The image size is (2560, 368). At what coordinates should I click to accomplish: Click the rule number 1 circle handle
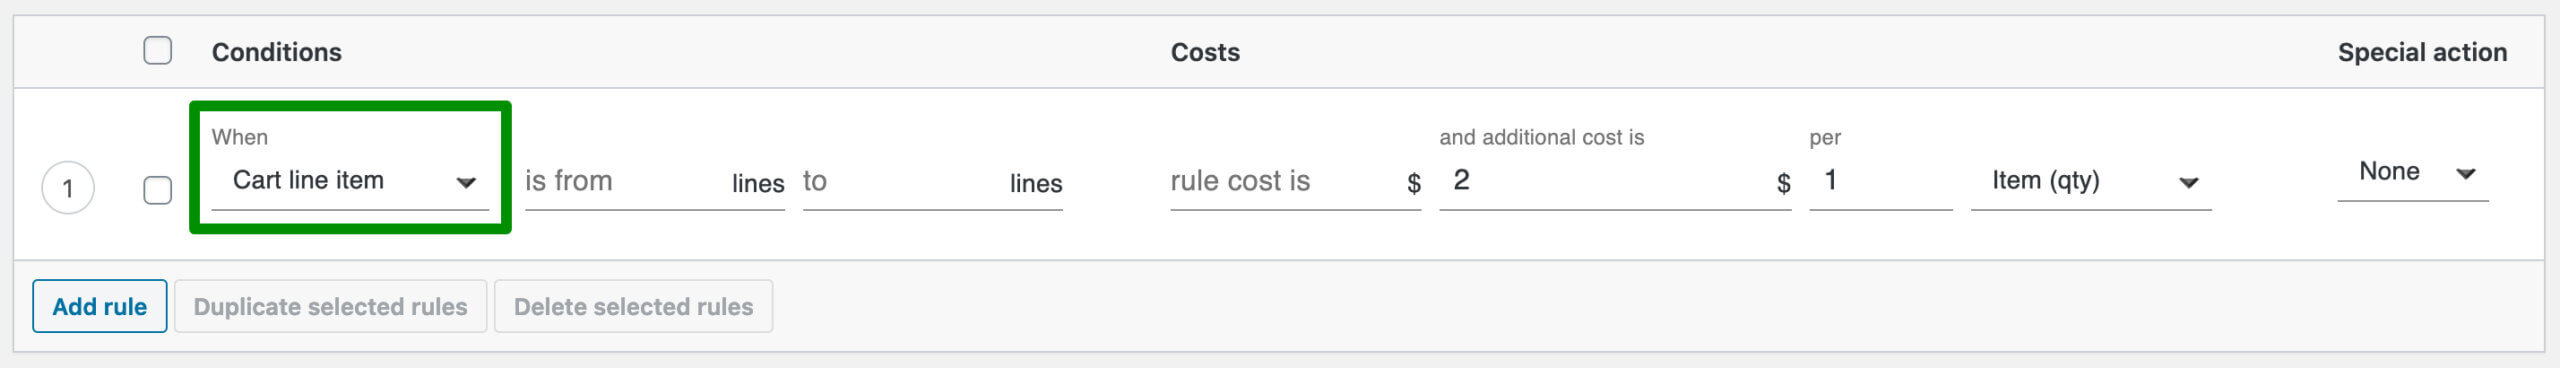[68, 188]
